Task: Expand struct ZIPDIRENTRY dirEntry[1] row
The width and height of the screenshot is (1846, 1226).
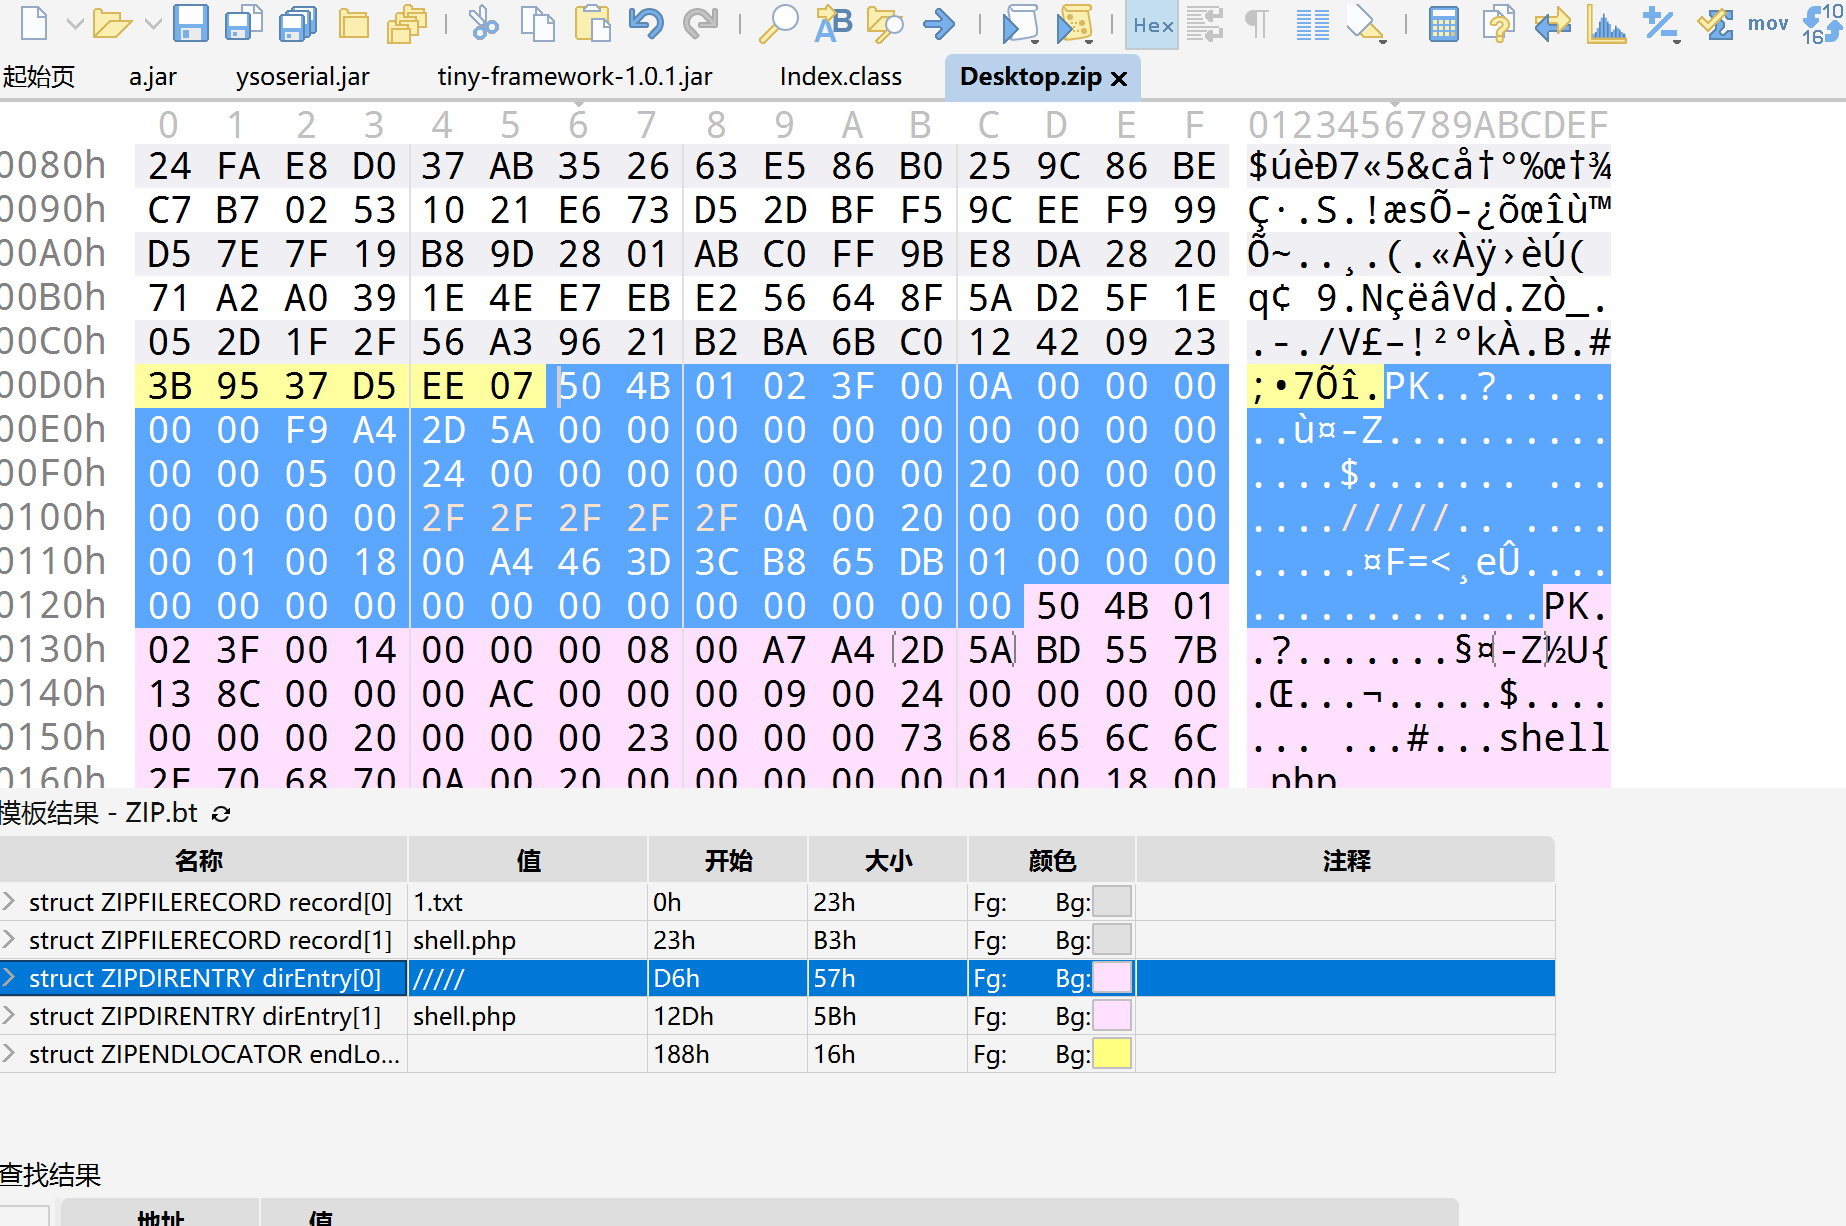Action: click(x=10, y=1016)
